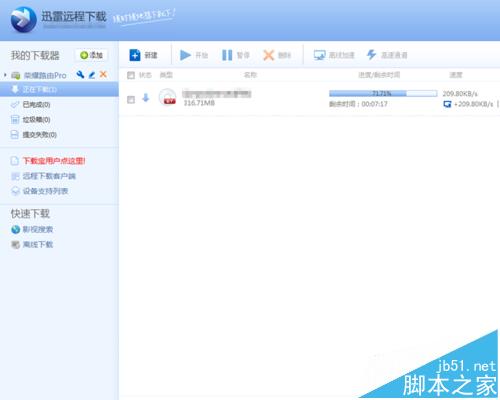
Task: Expand the 荣耀路由Pro device tree arrow
Action: point(5,75)
